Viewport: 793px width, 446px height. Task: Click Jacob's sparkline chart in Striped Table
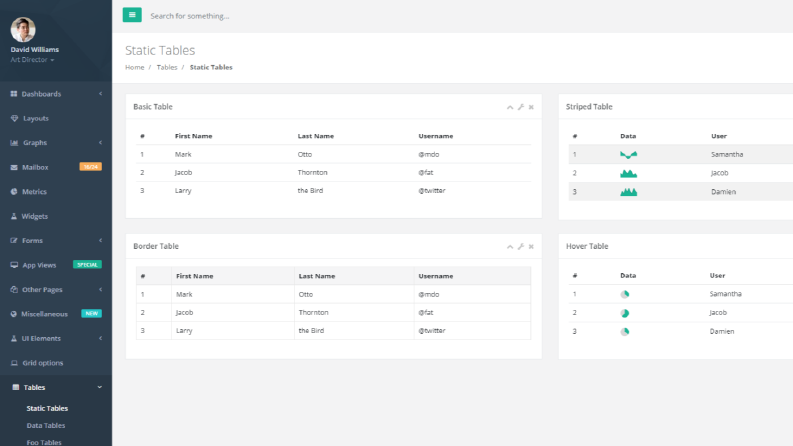click(x=629, y=173)
